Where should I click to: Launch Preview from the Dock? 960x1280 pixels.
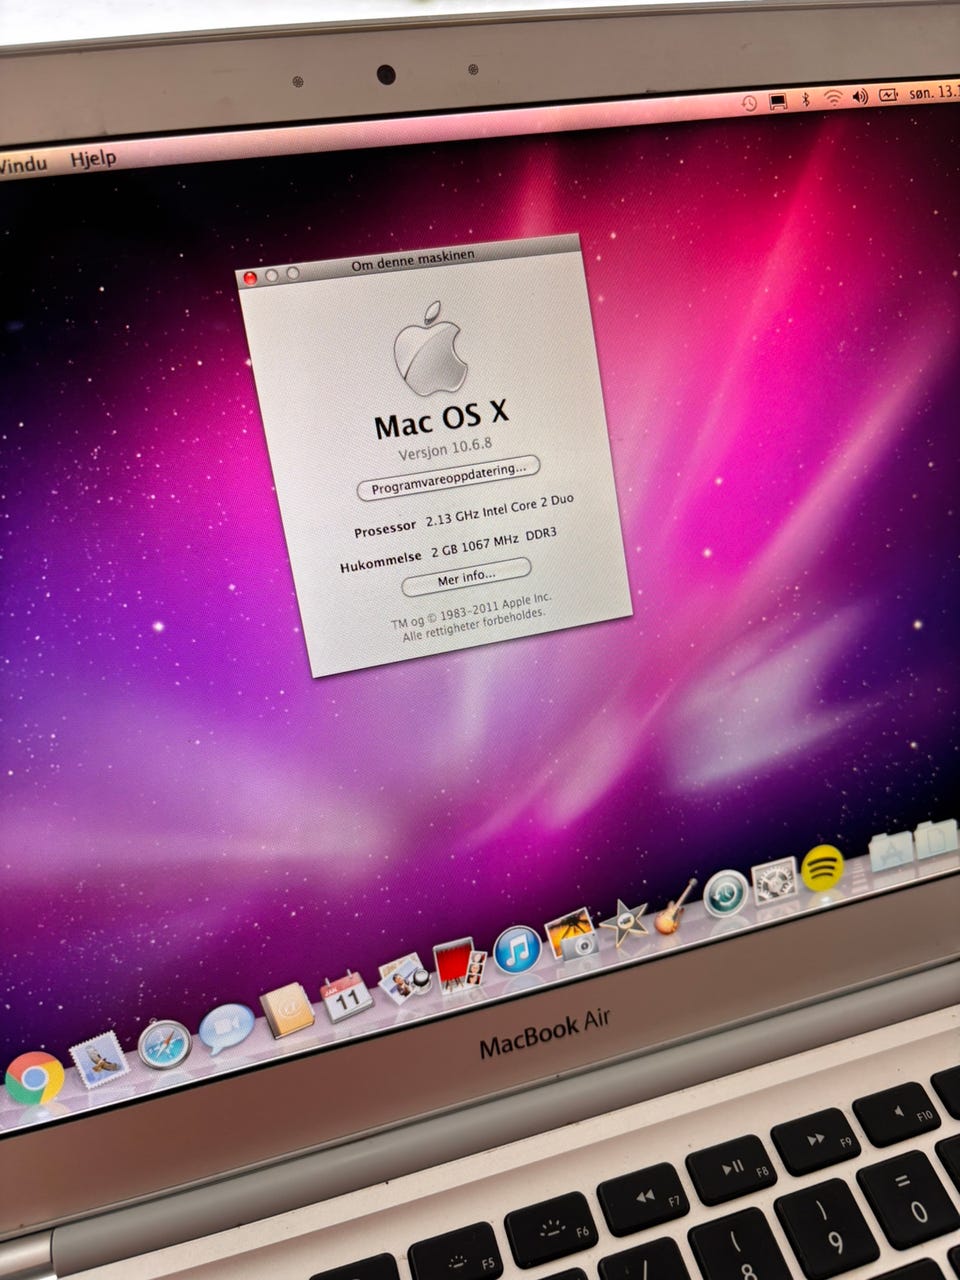pyautogui.click(x=404, y=978)
